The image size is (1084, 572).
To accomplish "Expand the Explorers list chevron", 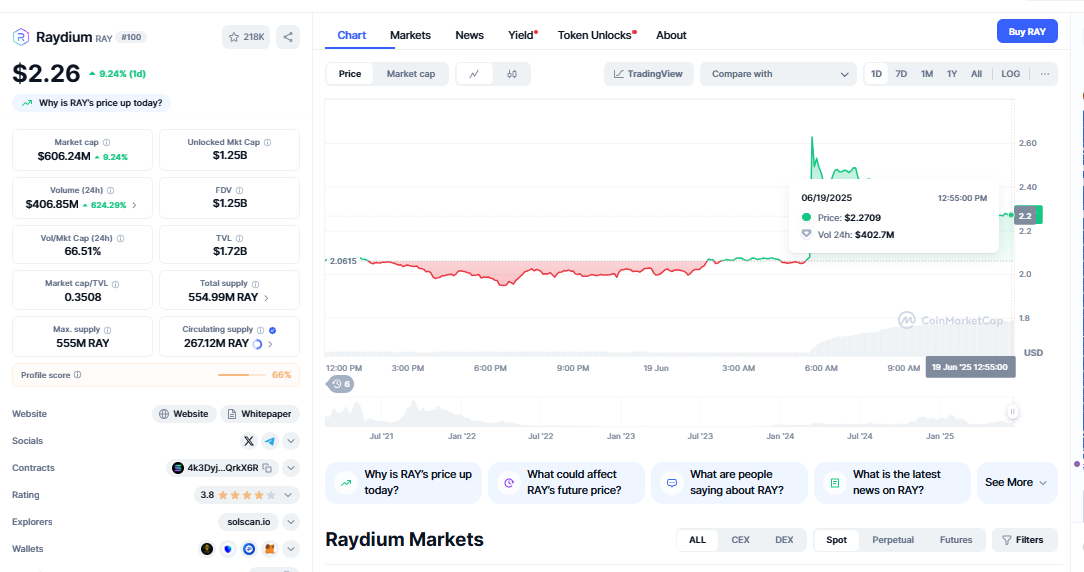I will tap(291, 522).
